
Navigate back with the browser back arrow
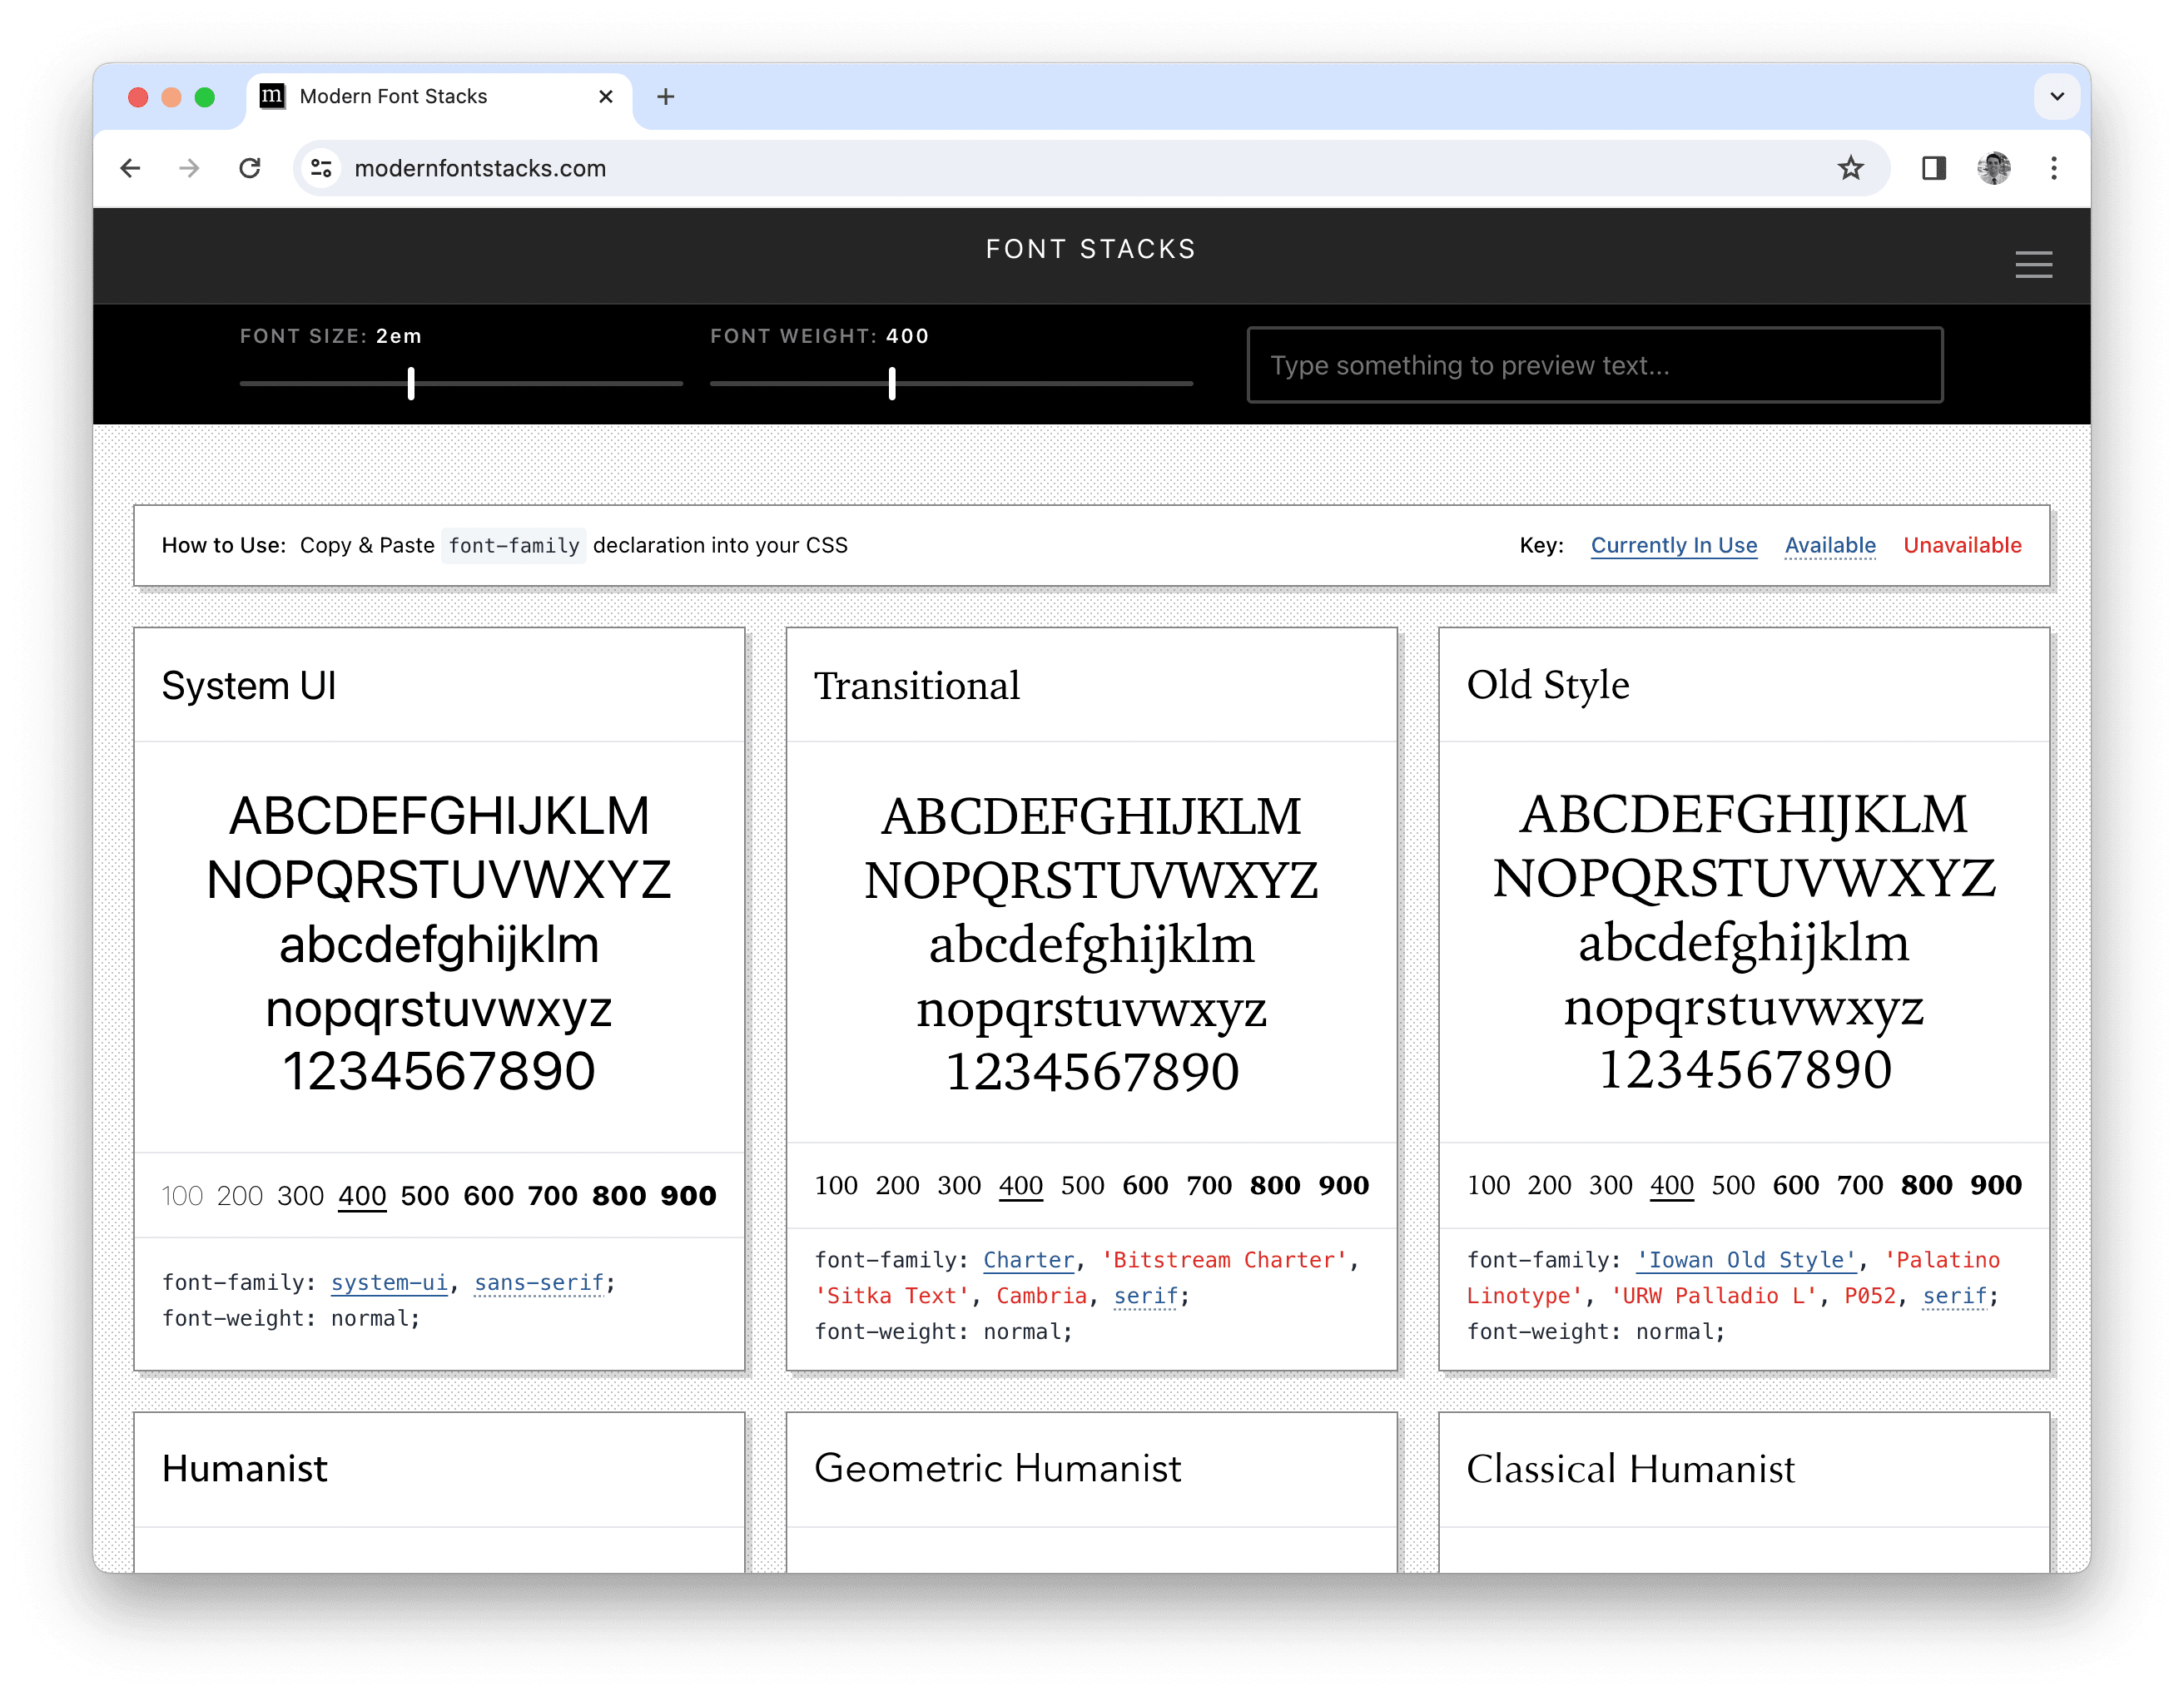tap(131, 168)
